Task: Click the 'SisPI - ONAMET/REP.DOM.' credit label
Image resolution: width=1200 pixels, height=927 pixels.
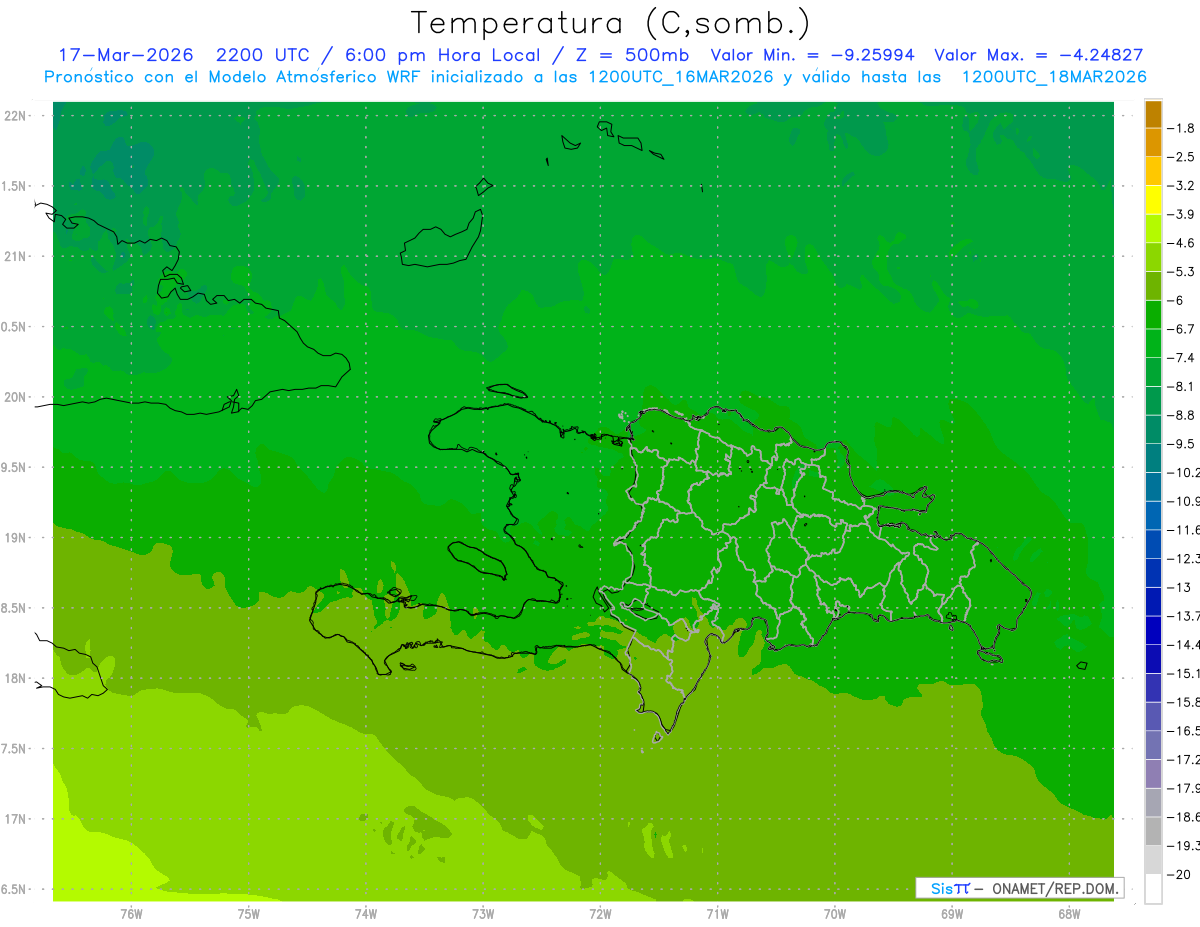Action: pyautogui.click(x=1020, y=888)
